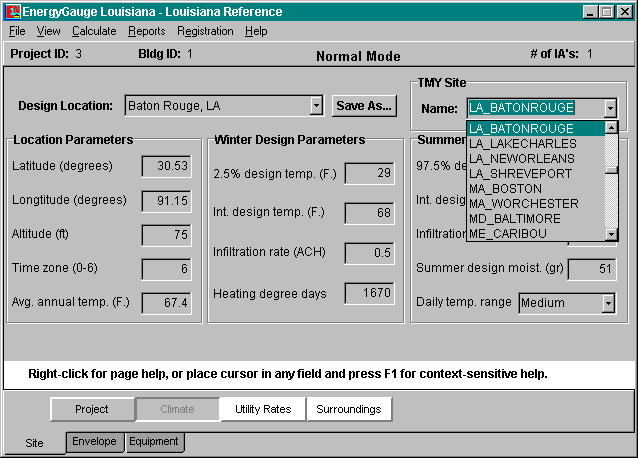Click the TMY site list scrollbar thumb
The width and height of the screenshot is (638, 458).
pyautogui.click(x=611, y=170)
